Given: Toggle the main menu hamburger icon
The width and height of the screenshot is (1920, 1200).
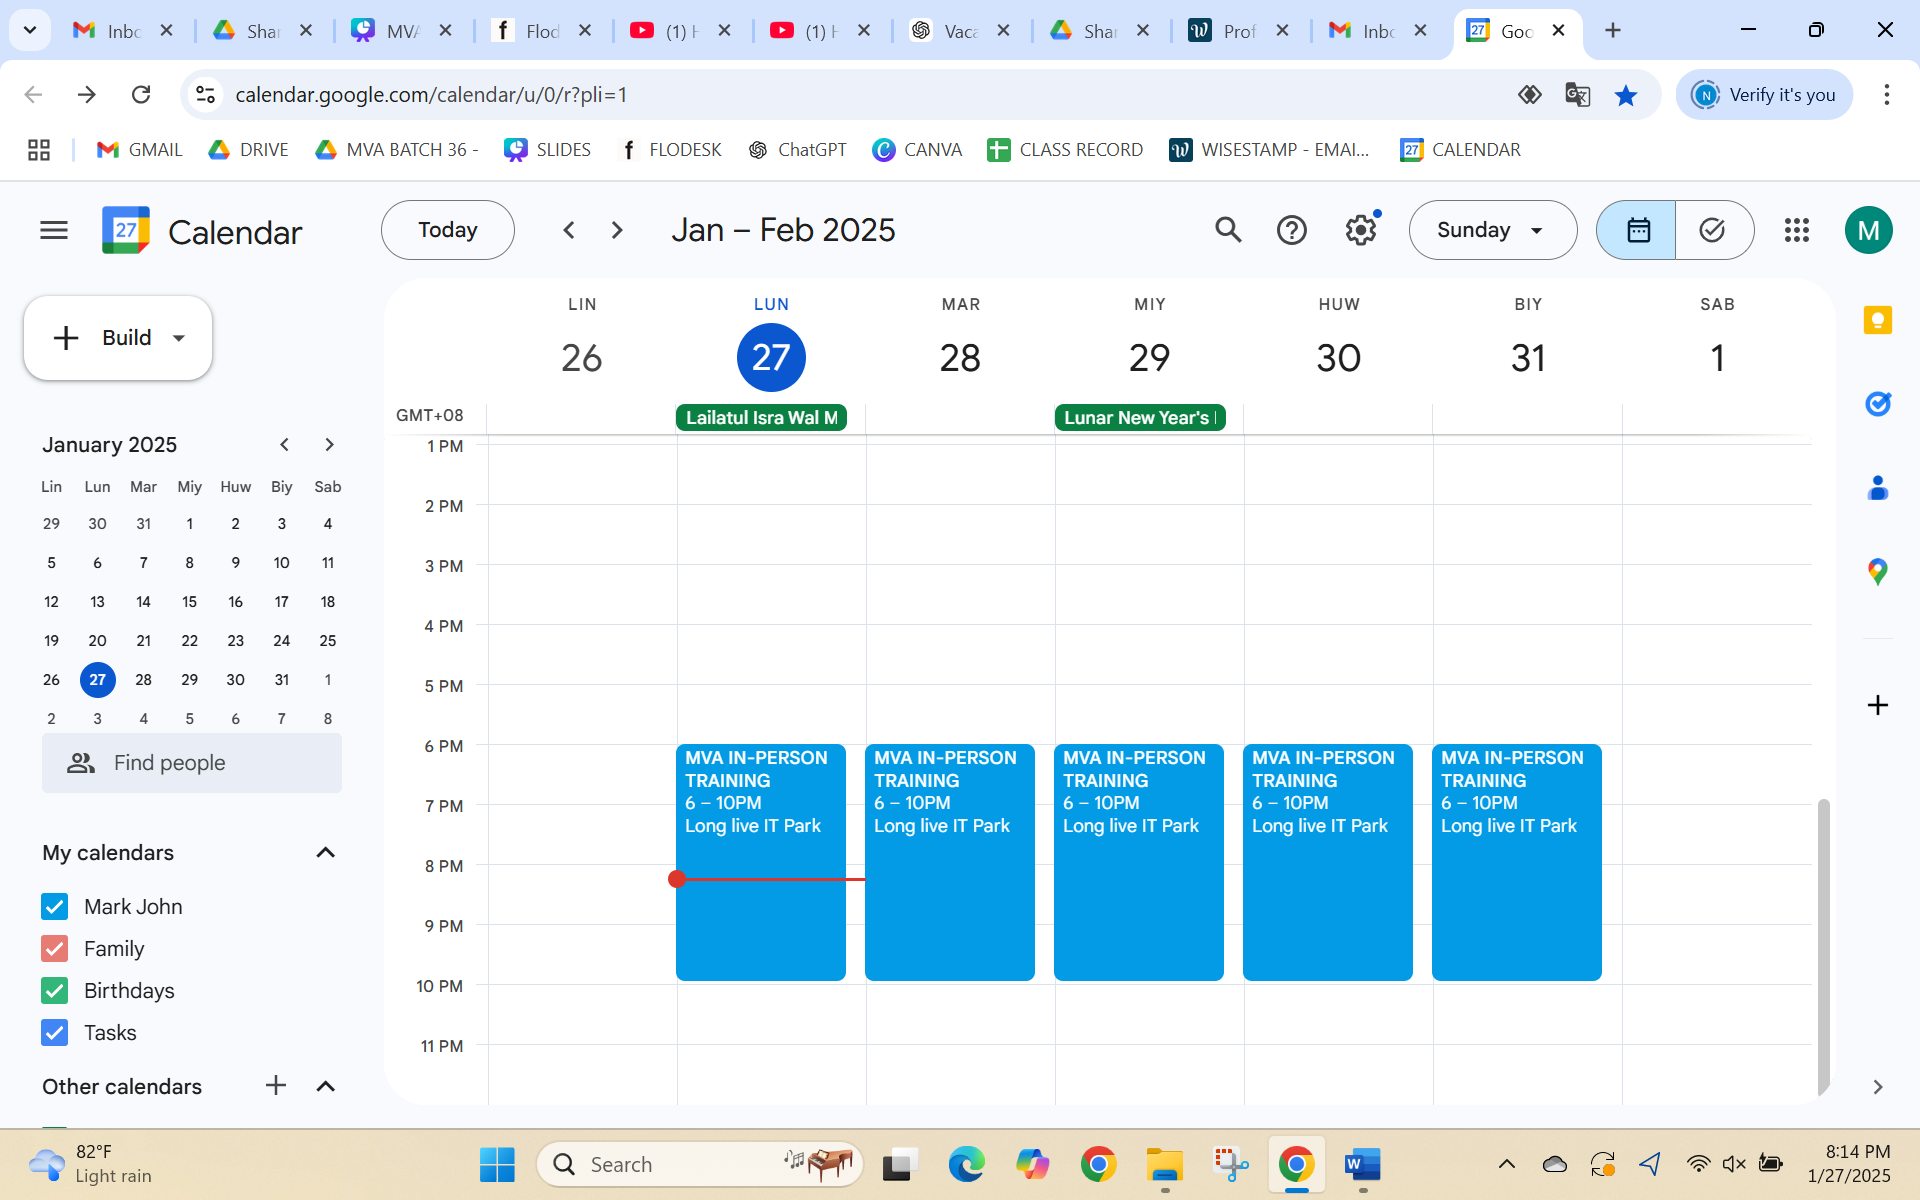Looking at the screenshot, I should [x=54, y=230].
